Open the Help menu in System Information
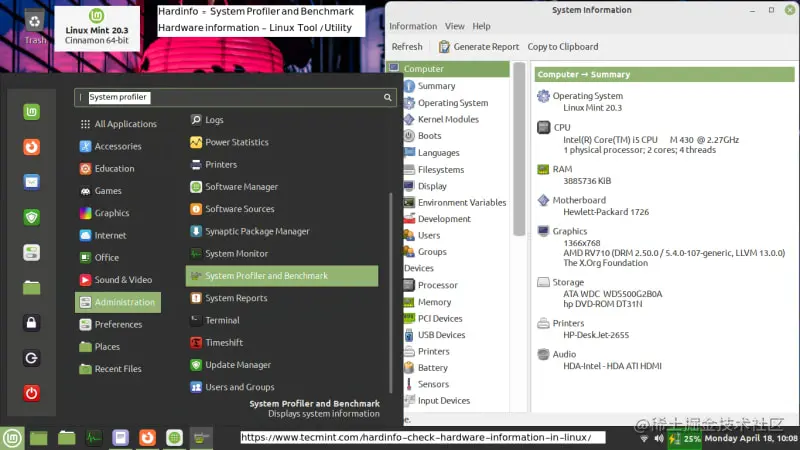The height and width of the screenshot is (450, 800). coord(481,26)
